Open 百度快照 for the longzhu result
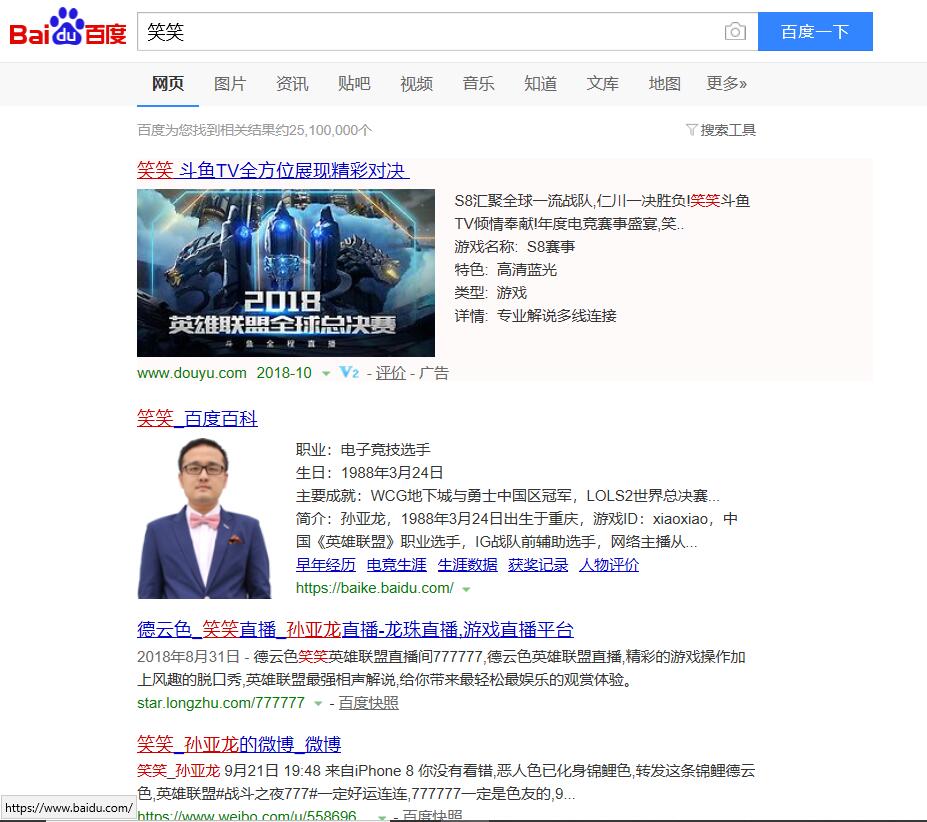Image resolution: width=927 pixels, height=822 pixels. coord(368,703)
